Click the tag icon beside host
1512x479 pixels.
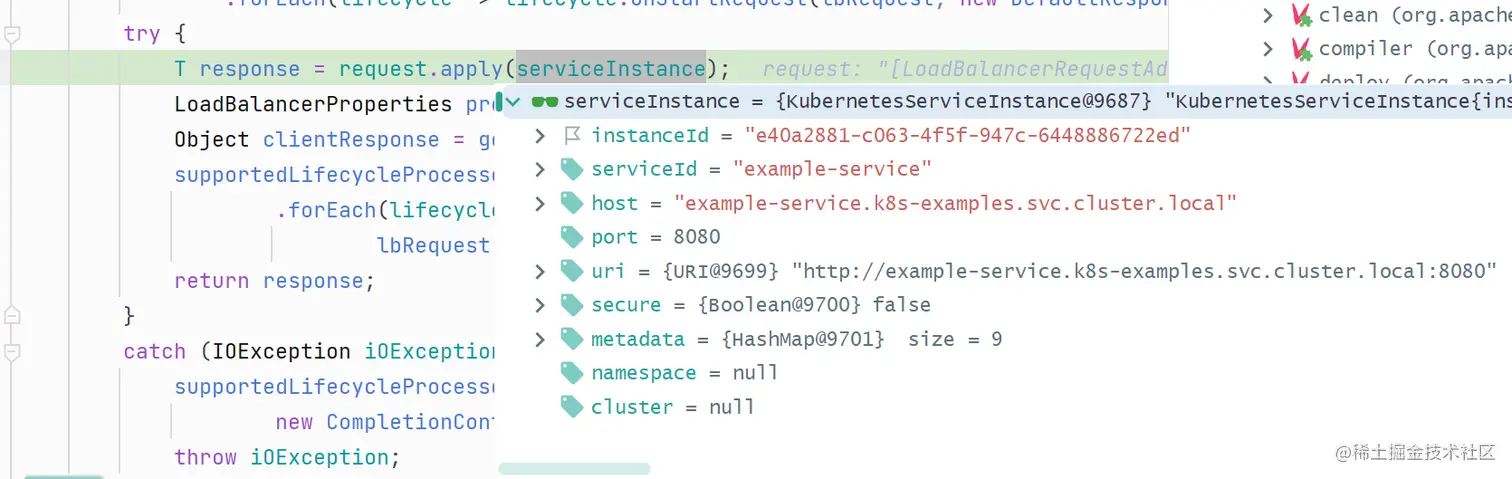click(x=572, y=203)
